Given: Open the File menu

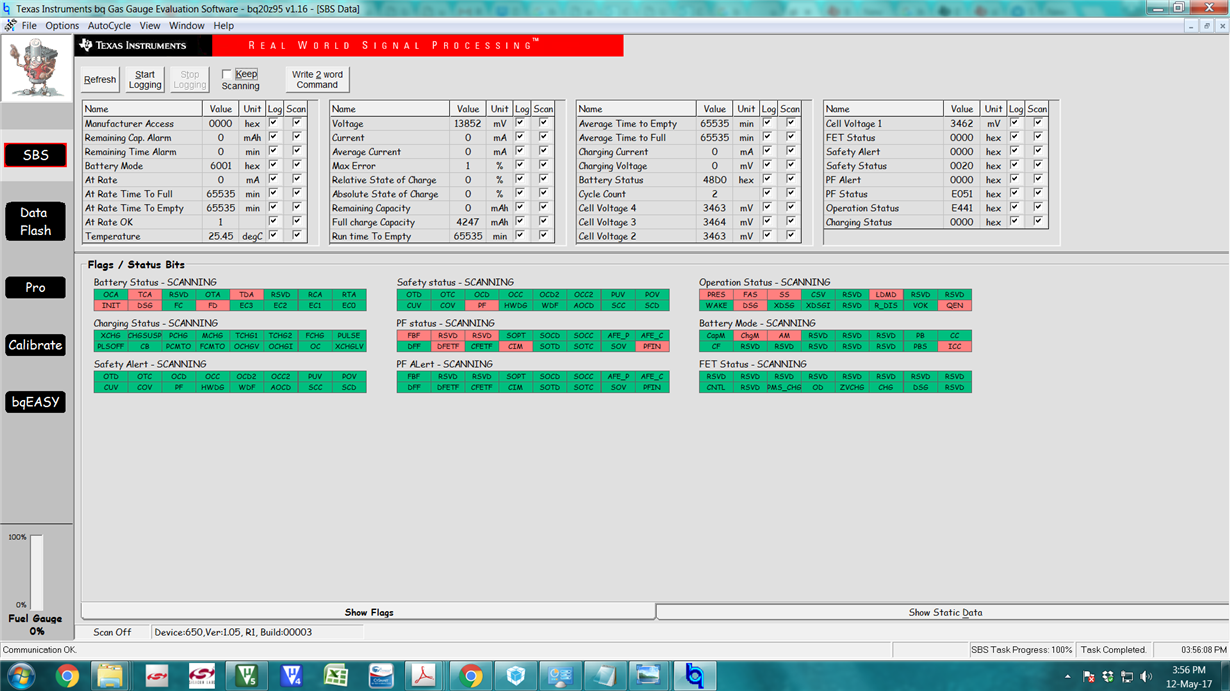Looking at the screenshot, I should point(29,25).
